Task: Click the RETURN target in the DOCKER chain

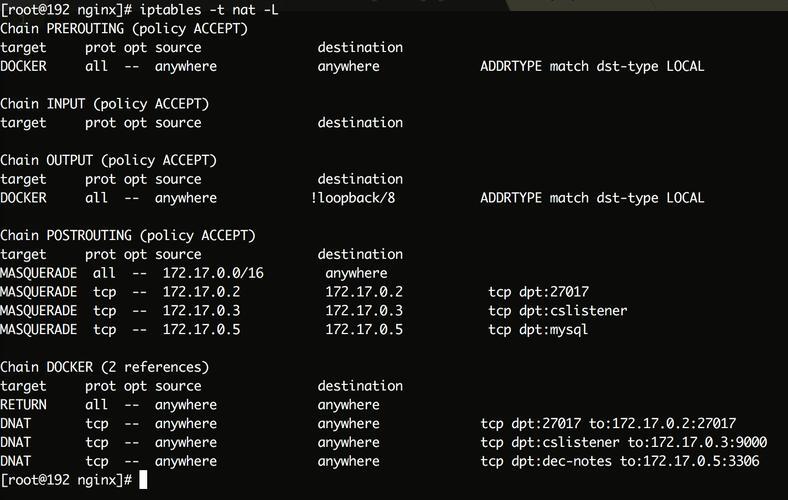Action: click(24, 405)
